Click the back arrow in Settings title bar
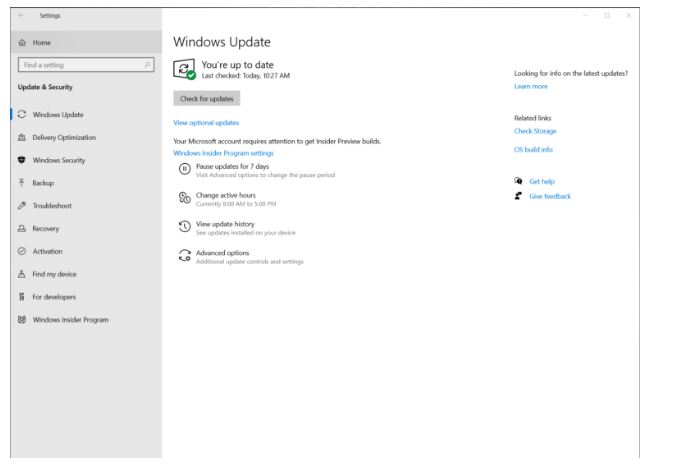This screenshot has width=679, height=471. [21, 15]
